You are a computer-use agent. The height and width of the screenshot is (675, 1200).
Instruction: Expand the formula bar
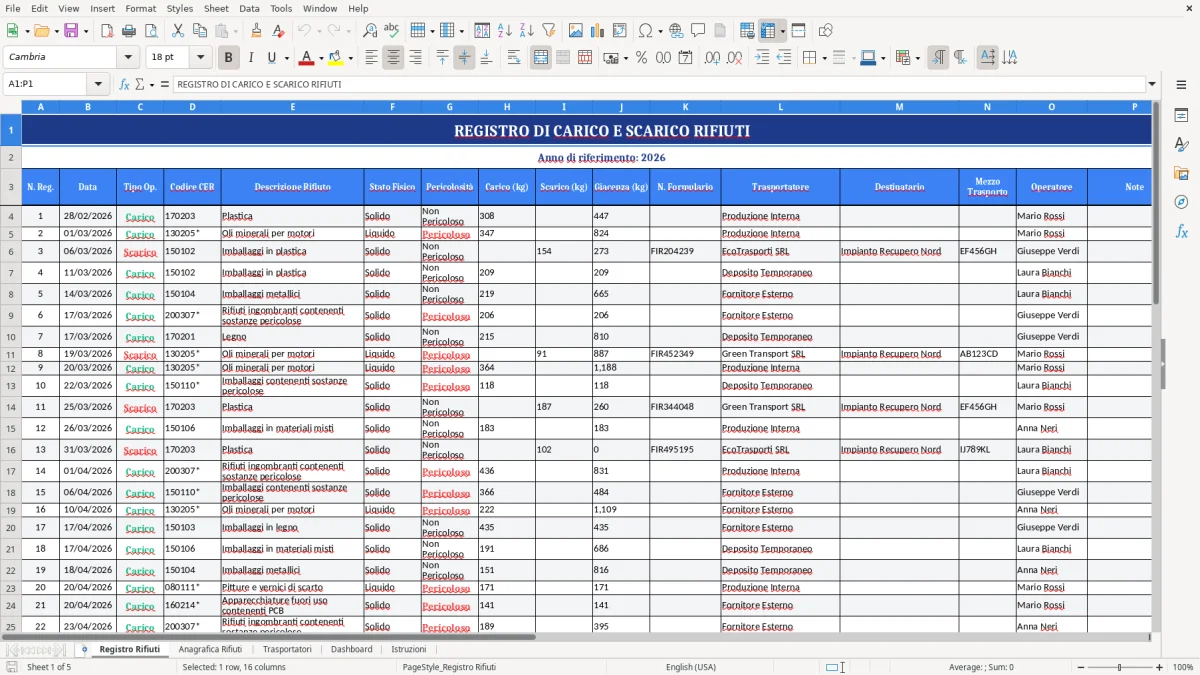point(1152,85)
